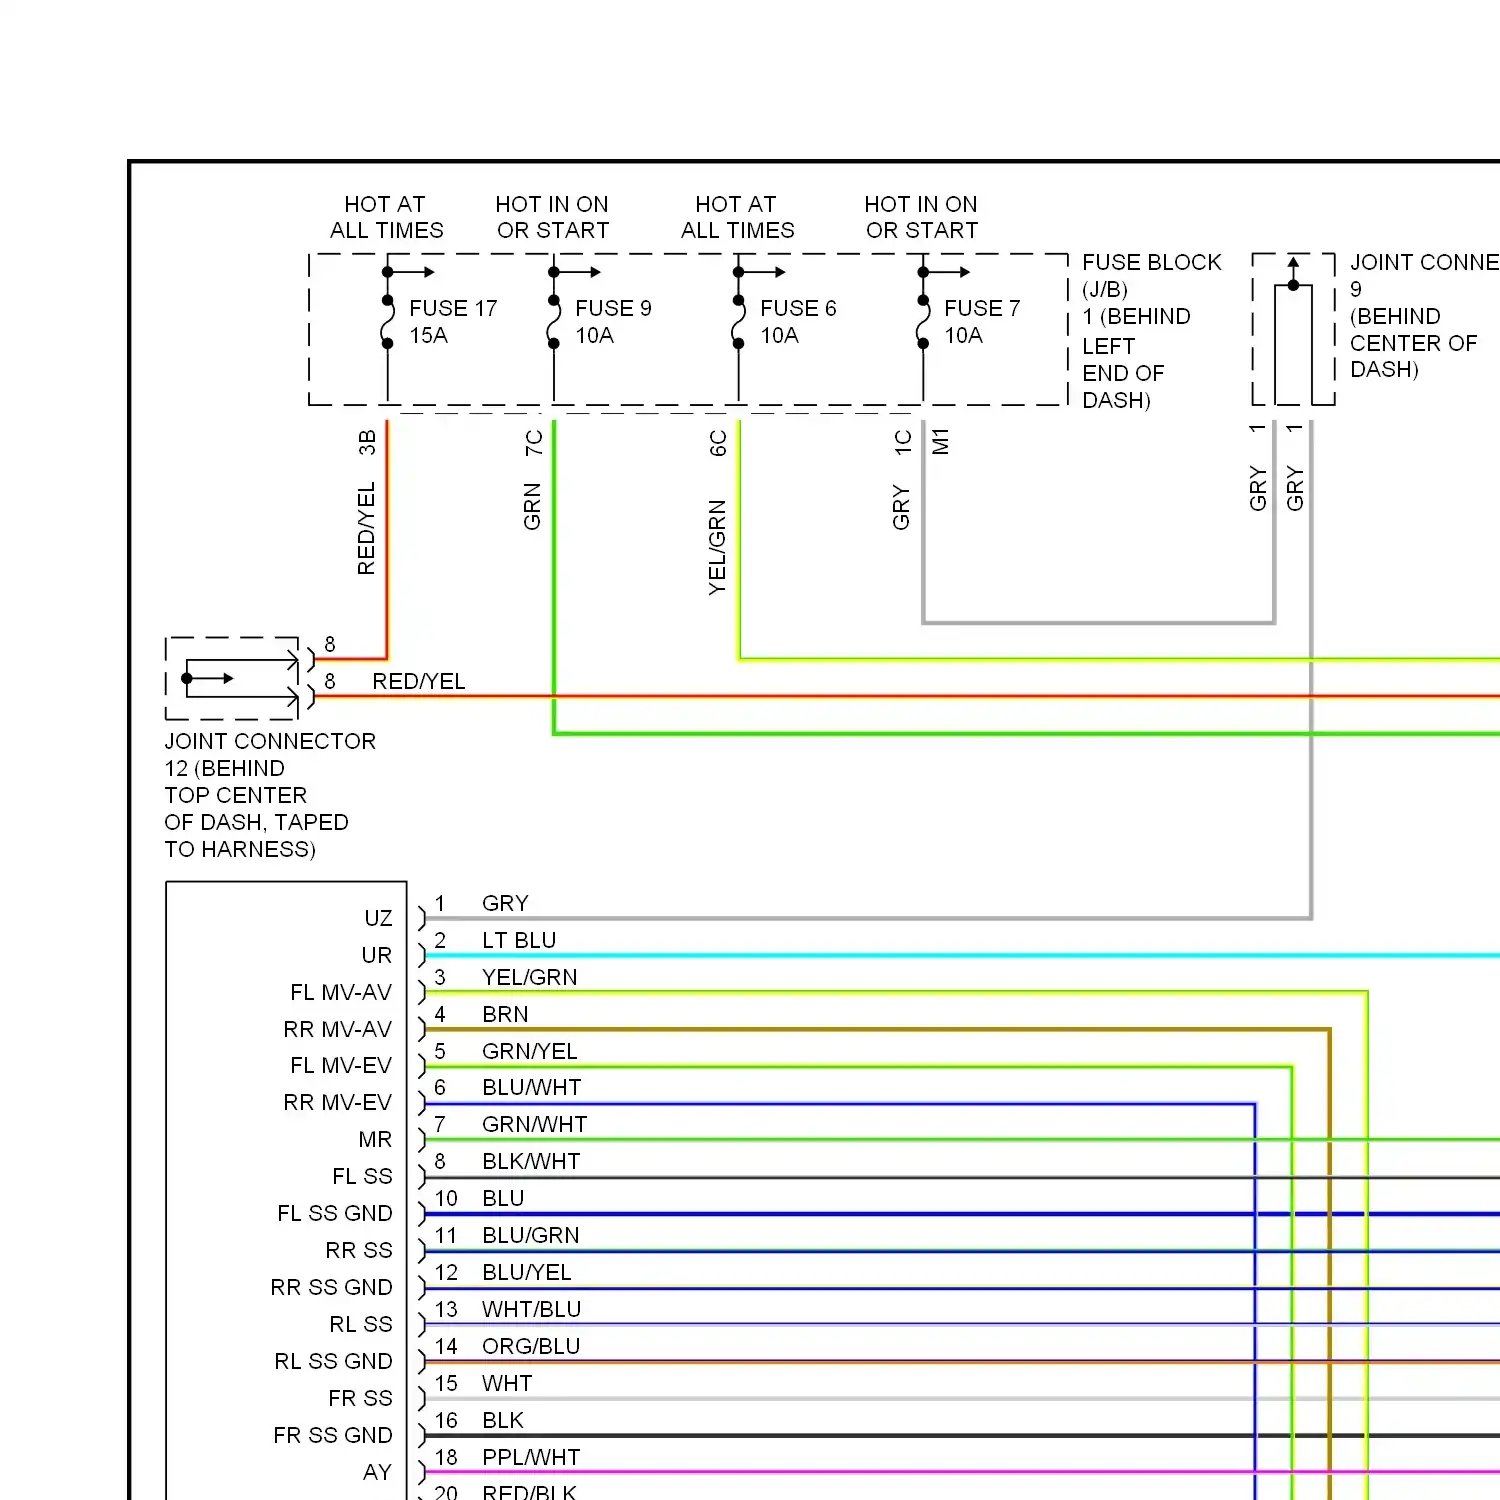Click pin 13 WHT/BLU wire label
Image resolution: width=1500 pixels, height=1500 pixels.
532,1309
